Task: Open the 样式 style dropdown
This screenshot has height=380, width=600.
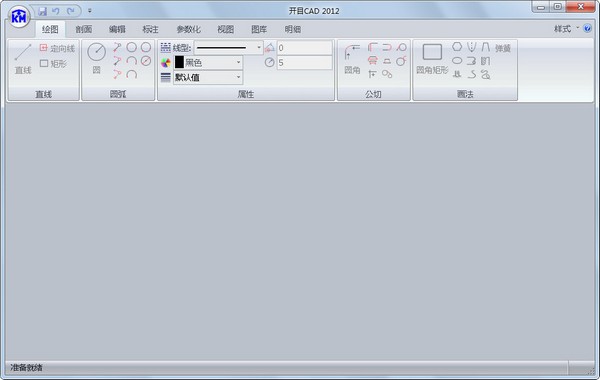Action: point(566,29)
